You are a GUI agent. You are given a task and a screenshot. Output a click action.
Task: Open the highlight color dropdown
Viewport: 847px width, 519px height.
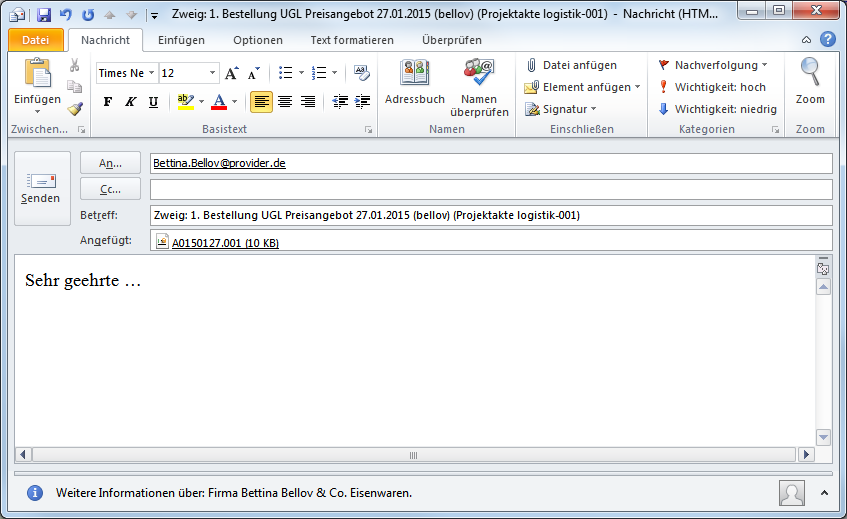pyautogui.click(x=201, y=102)
